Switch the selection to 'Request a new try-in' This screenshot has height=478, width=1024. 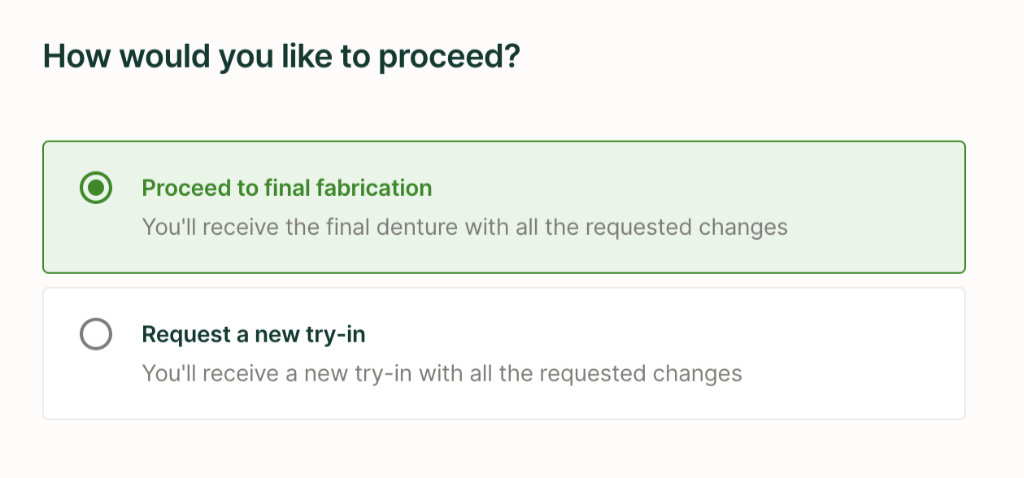(96, 334)
